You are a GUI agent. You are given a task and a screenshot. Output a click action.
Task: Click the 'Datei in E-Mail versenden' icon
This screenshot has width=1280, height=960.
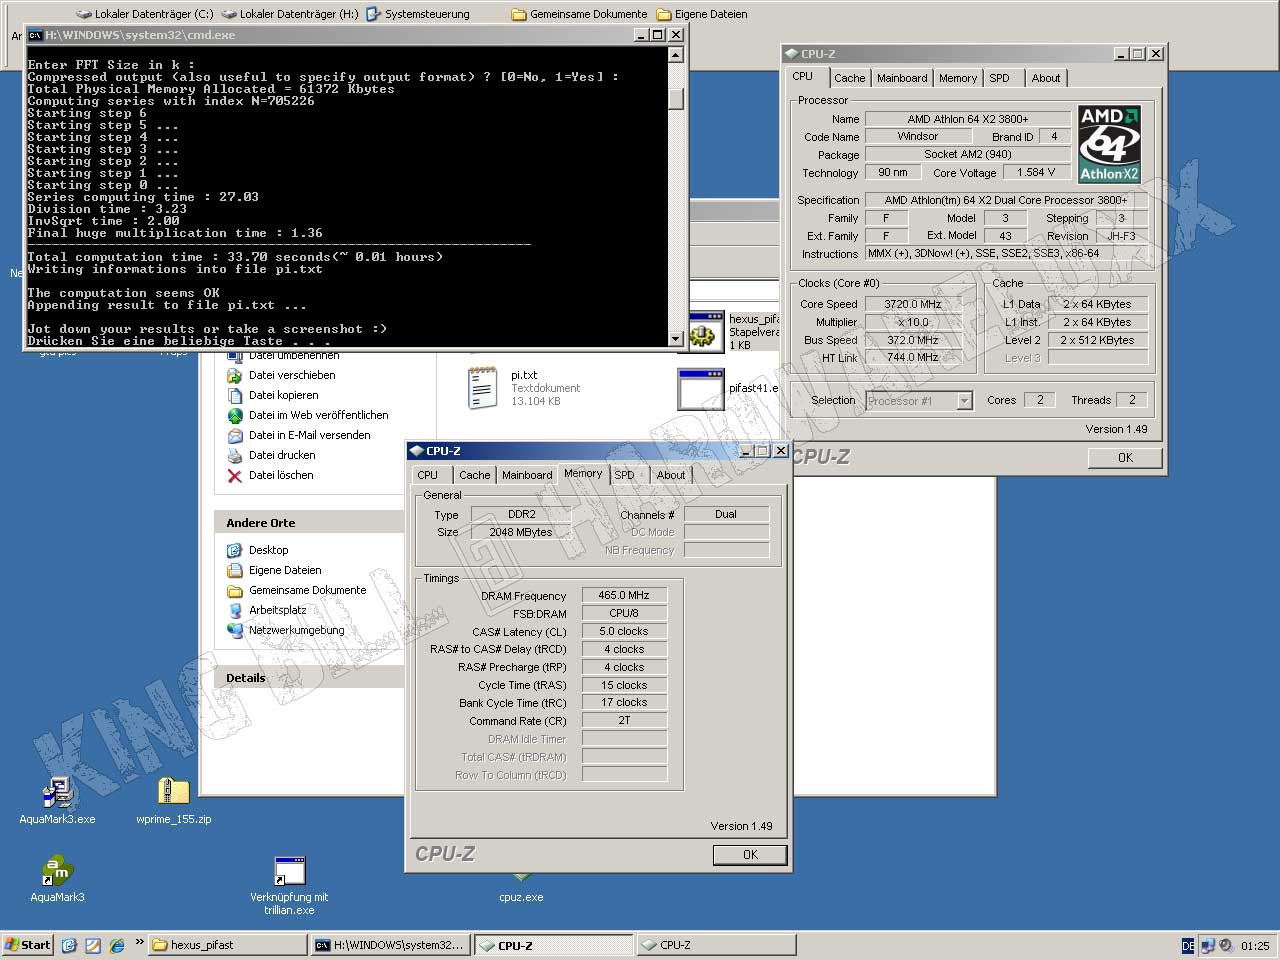[234, 435]
